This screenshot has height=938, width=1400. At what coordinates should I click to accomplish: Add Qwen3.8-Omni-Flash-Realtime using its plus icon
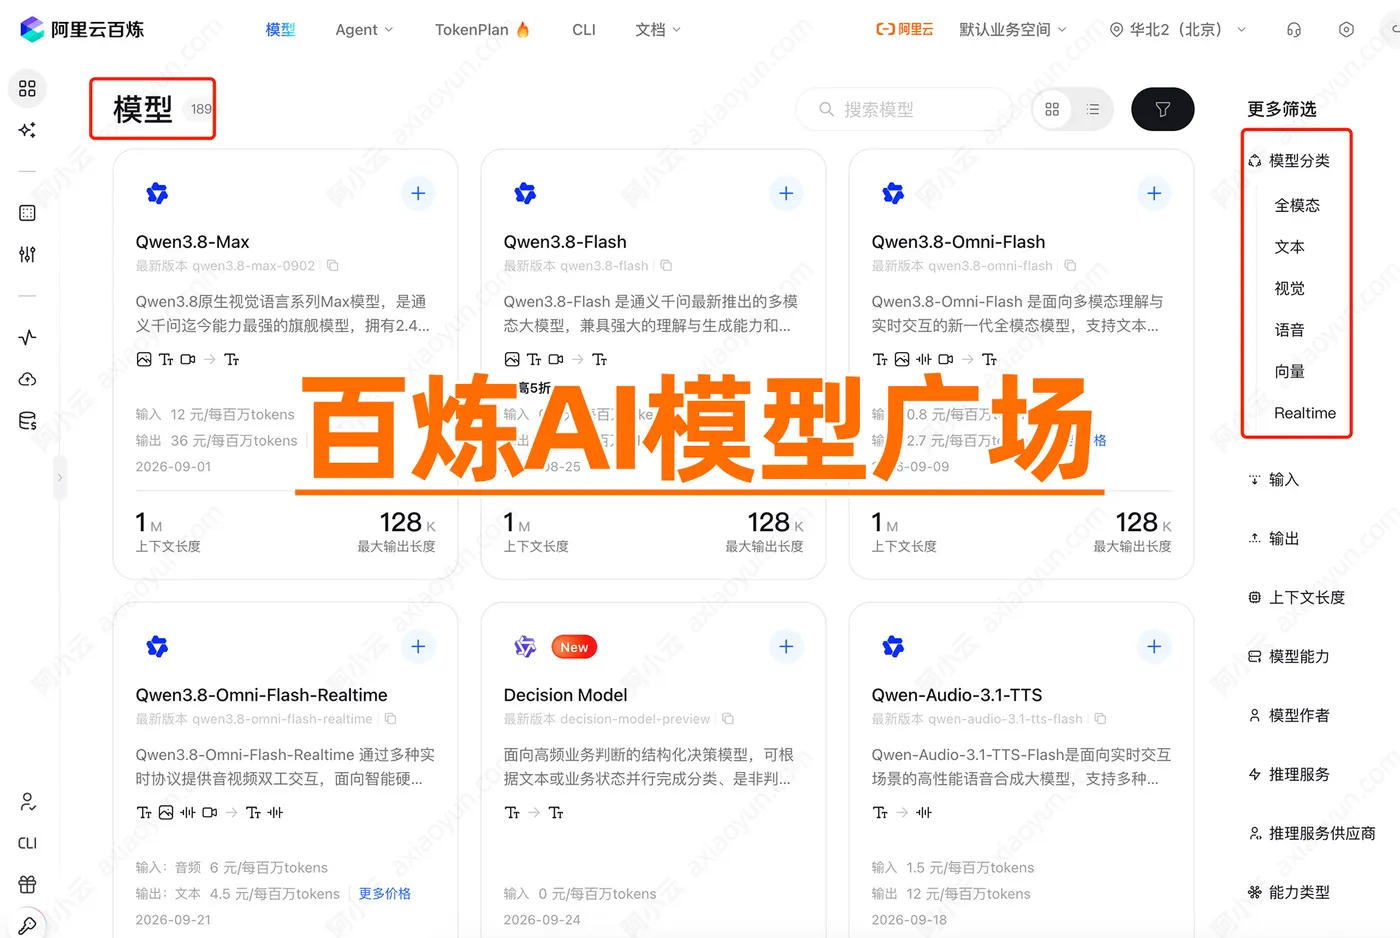418,646
